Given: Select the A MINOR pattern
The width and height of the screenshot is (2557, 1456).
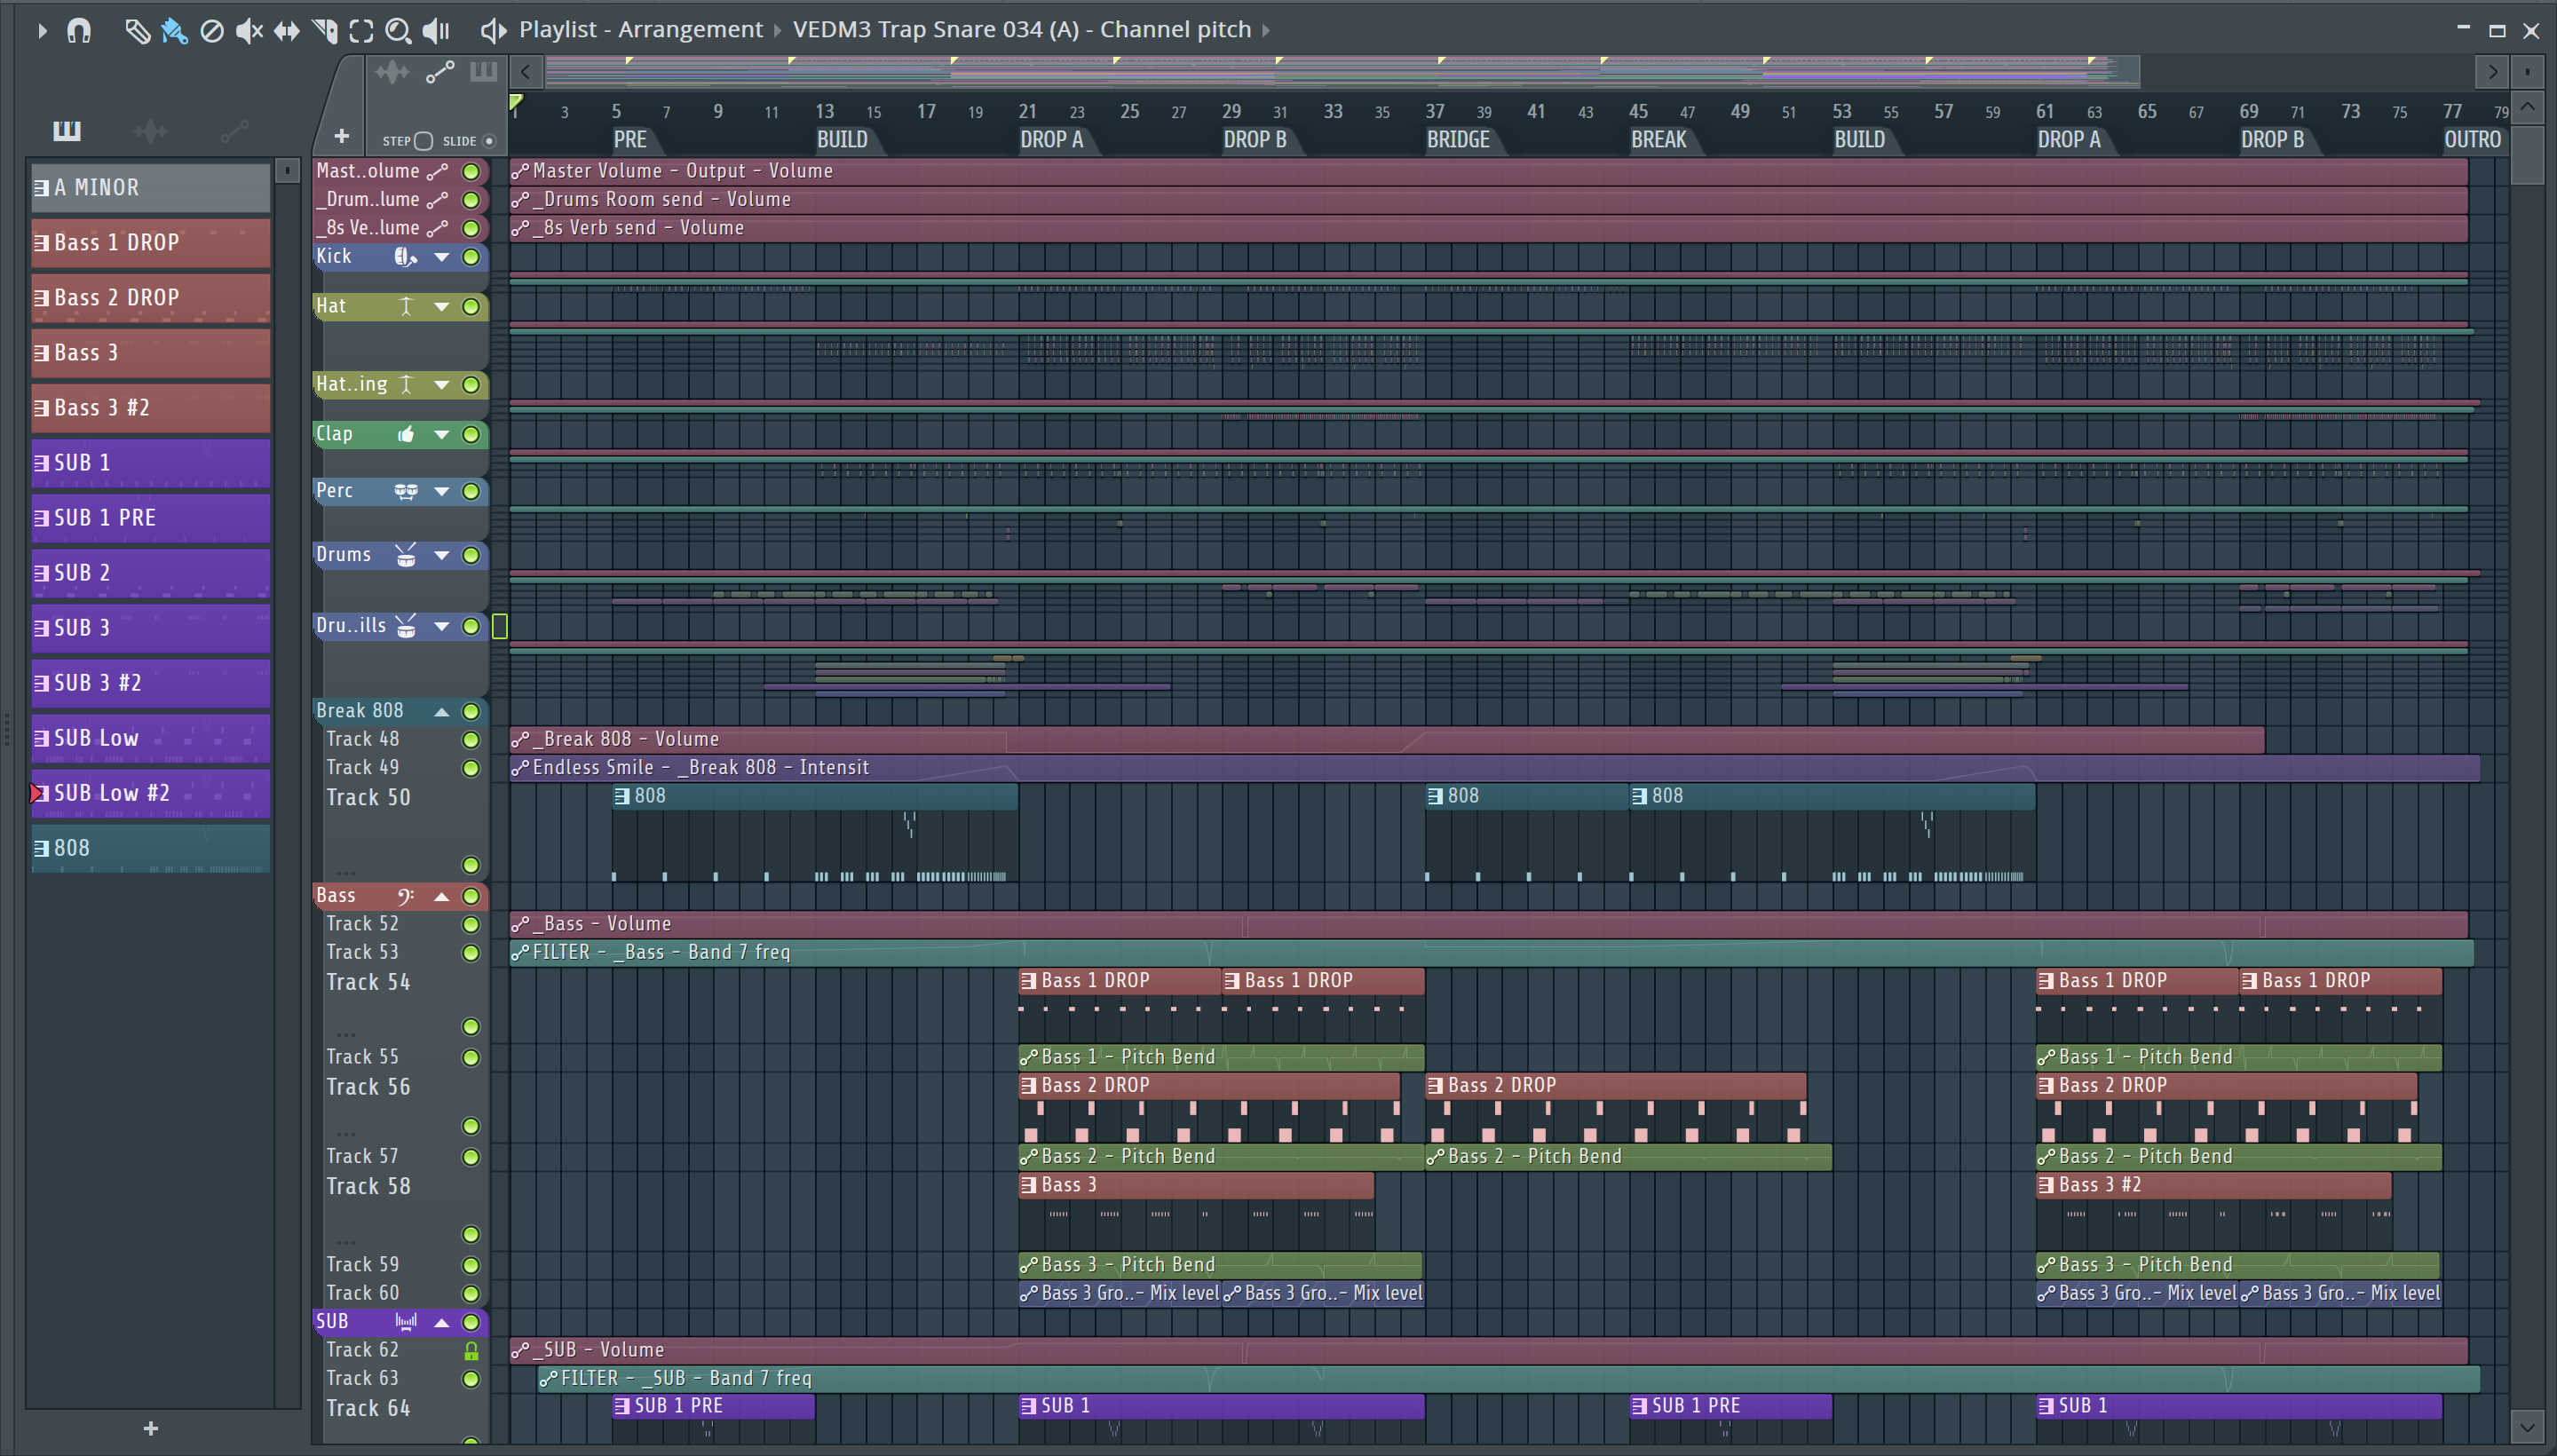Looking at the screenshot, I should click(x=150, y=188).
